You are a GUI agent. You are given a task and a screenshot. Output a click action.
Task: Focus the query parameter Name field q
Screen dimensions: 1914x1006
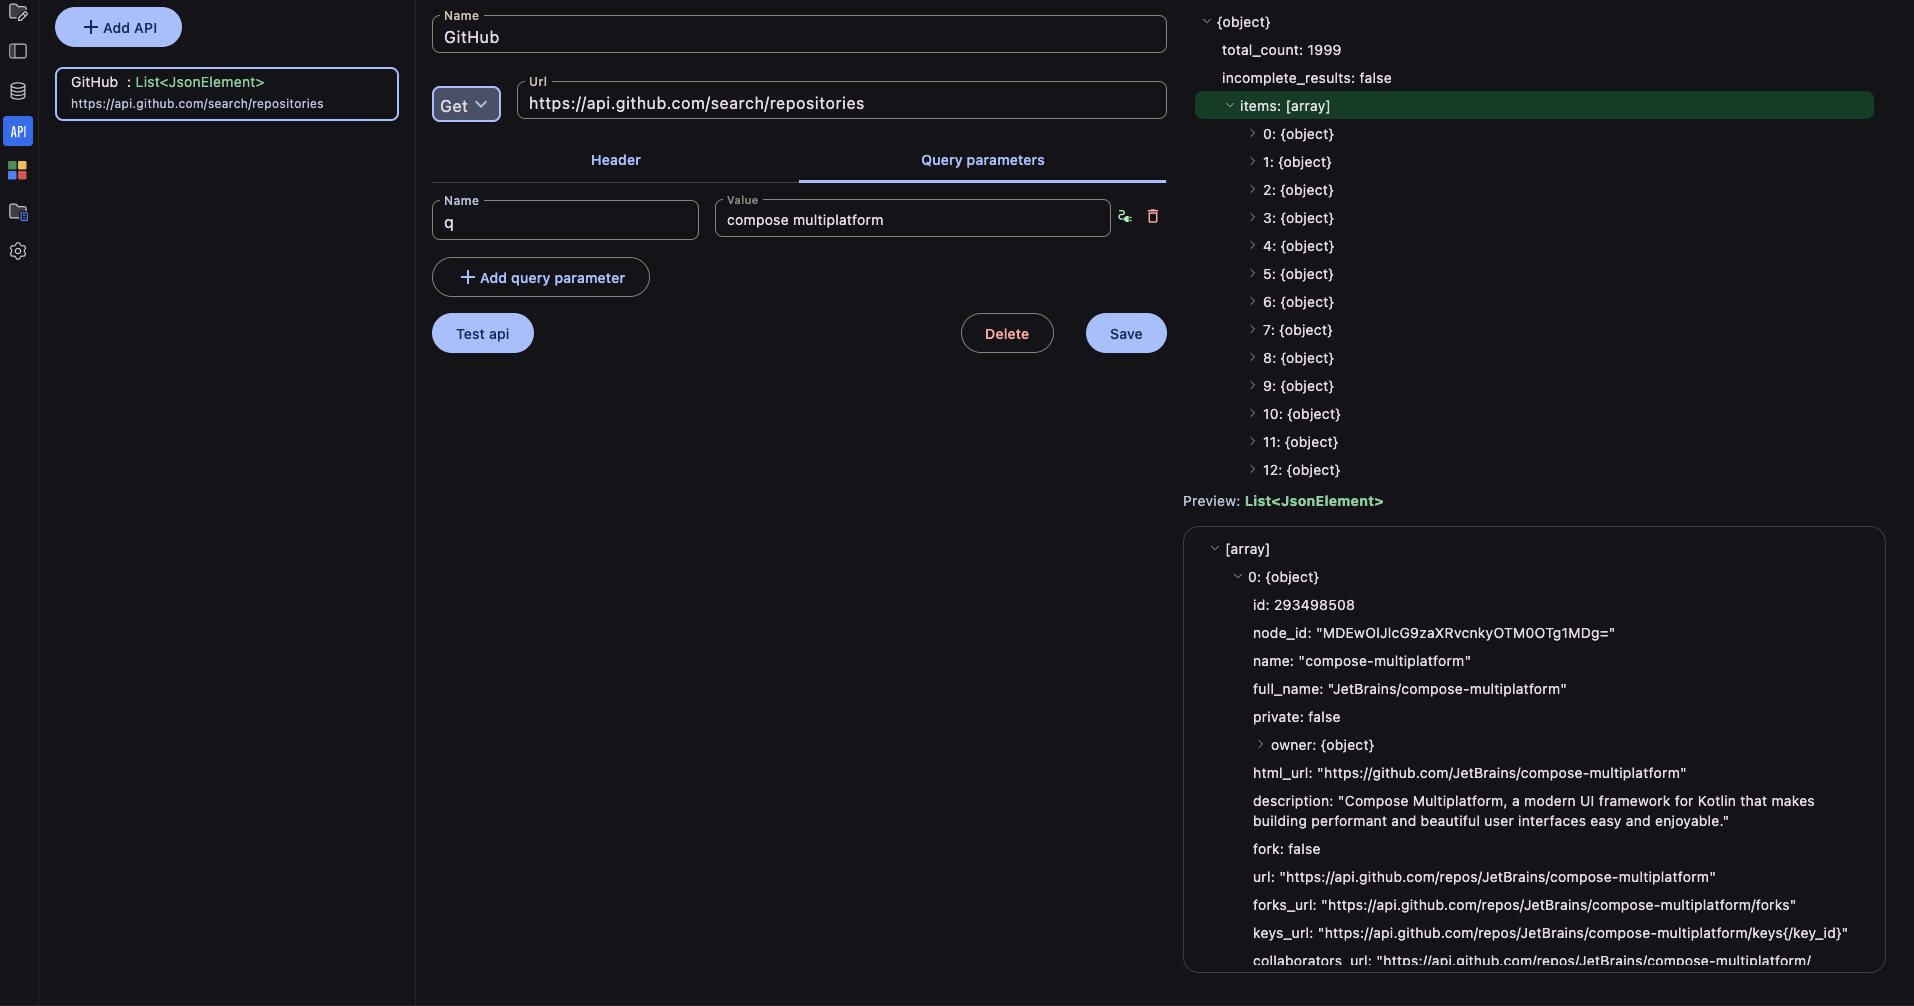pos(565,221)
